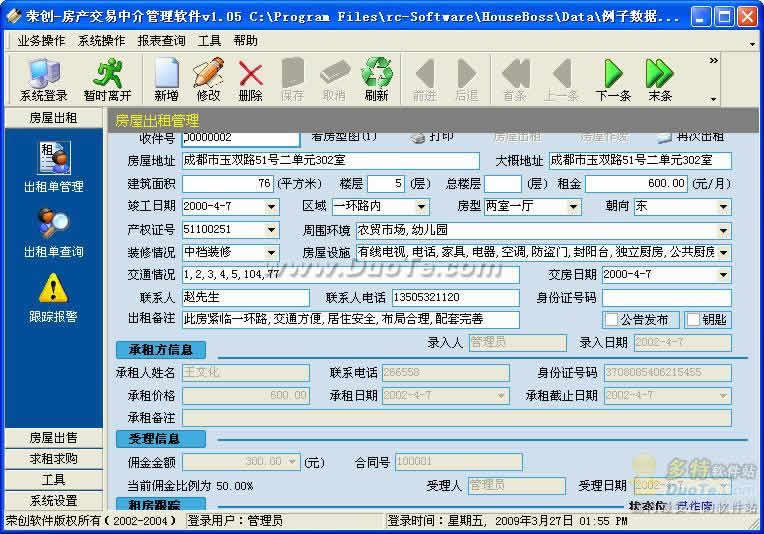The image size is (764, 534).
Task: Click the 大概地址 field
Action: click(640, 161)
